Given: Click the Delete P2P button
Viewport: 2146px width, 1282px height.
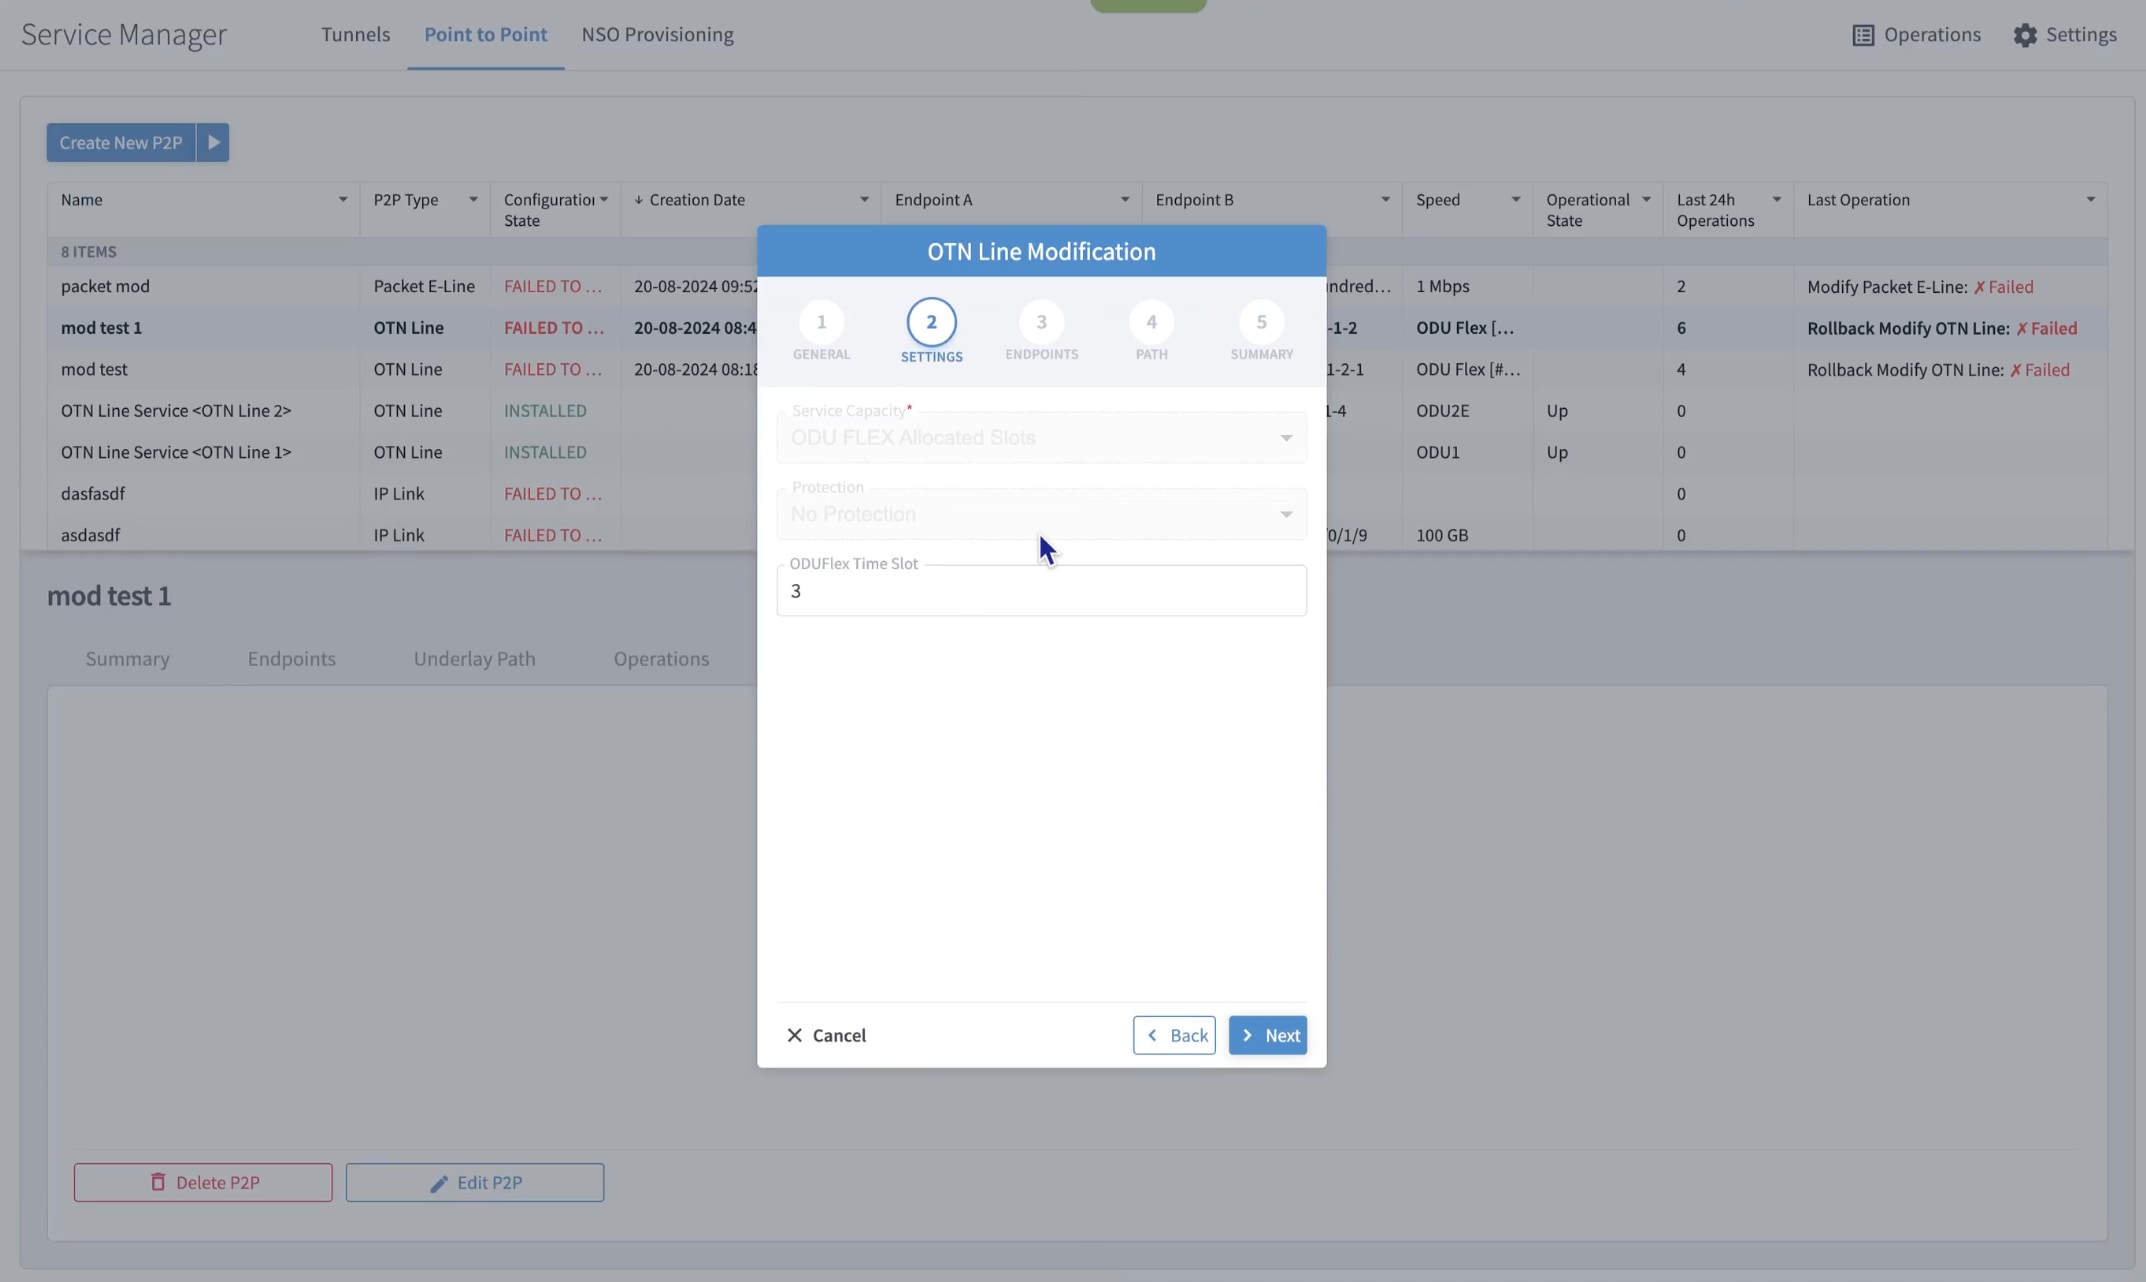Looking at the screenshot, I should pos(203,1182).
